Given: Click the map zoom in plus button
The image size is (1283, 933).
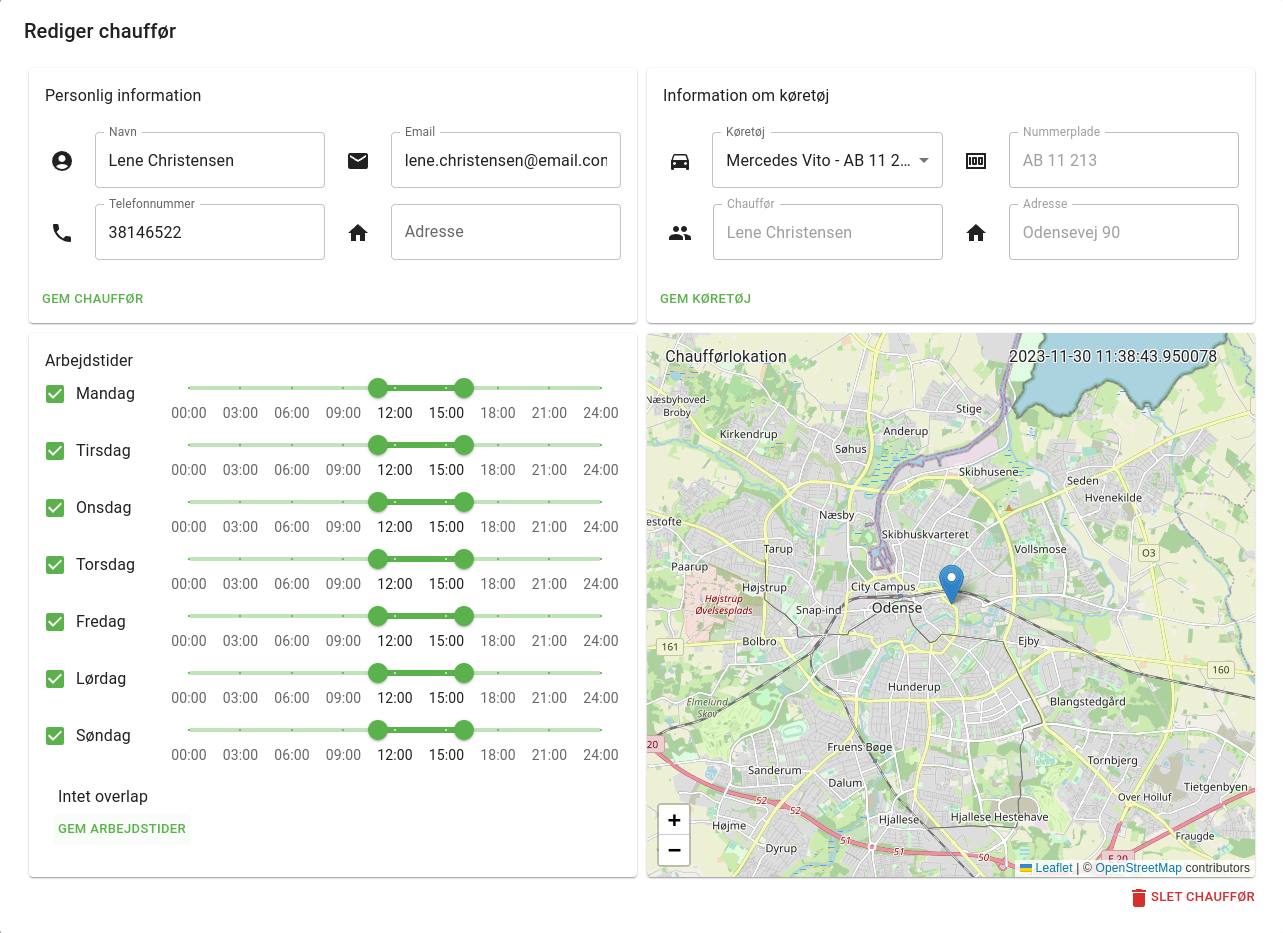Looking at the screenshot, I should 674,820.
